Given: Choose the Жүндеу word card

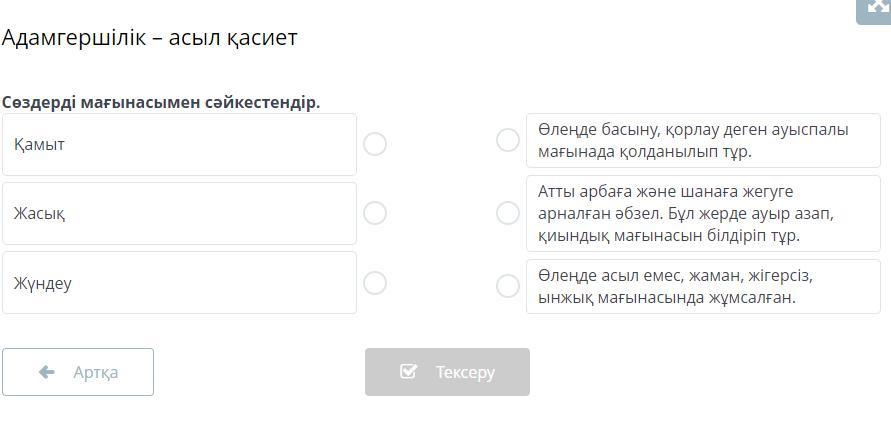Looking at the screenshot, I should [180, 283].
